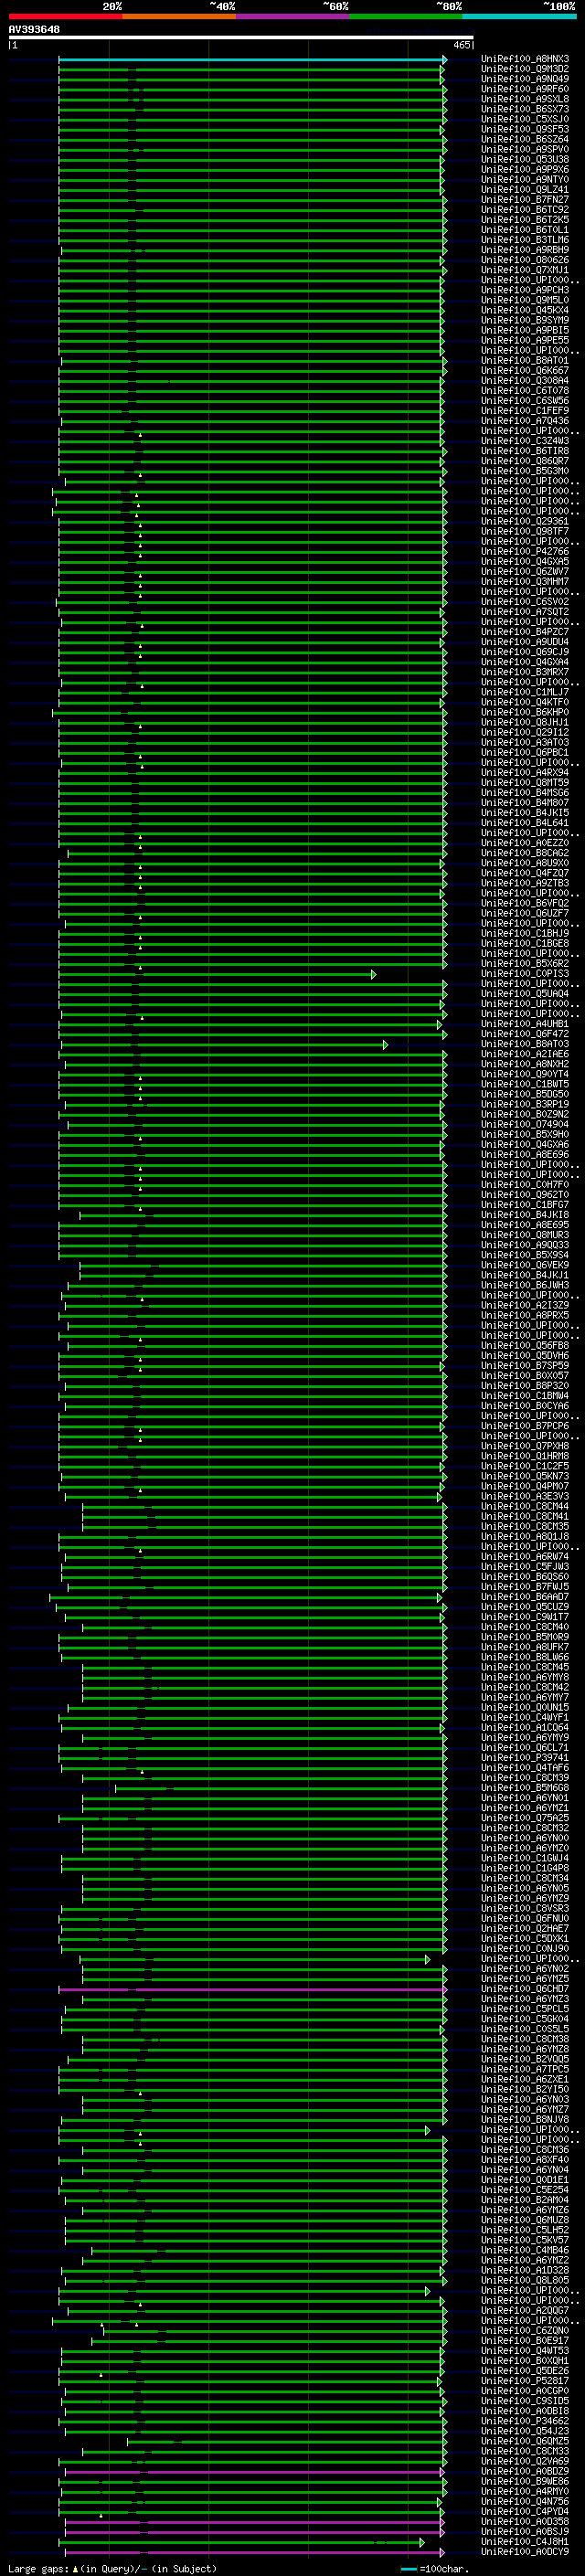Click label UniRef100_A2I3Z9
This screenshot has width=585, height=2576.
click(x=525, y=1305)
